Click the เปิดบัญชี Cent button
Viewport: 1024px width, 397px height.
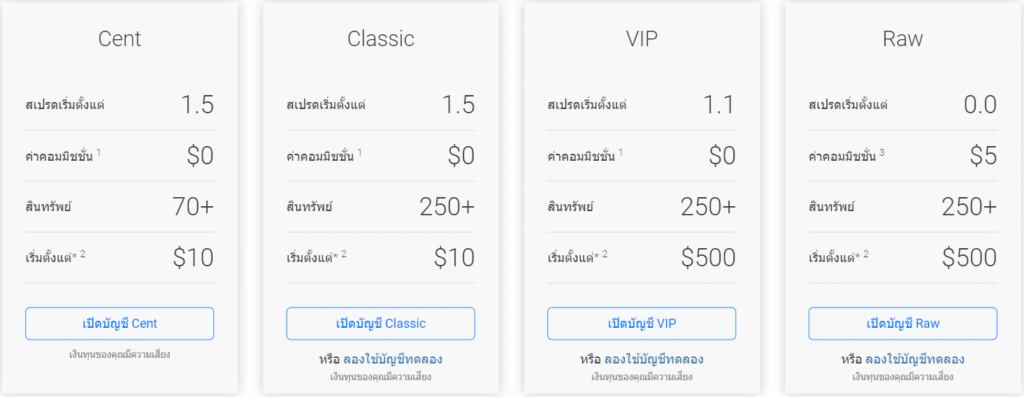pyautogui.click(x=120, y=324)
